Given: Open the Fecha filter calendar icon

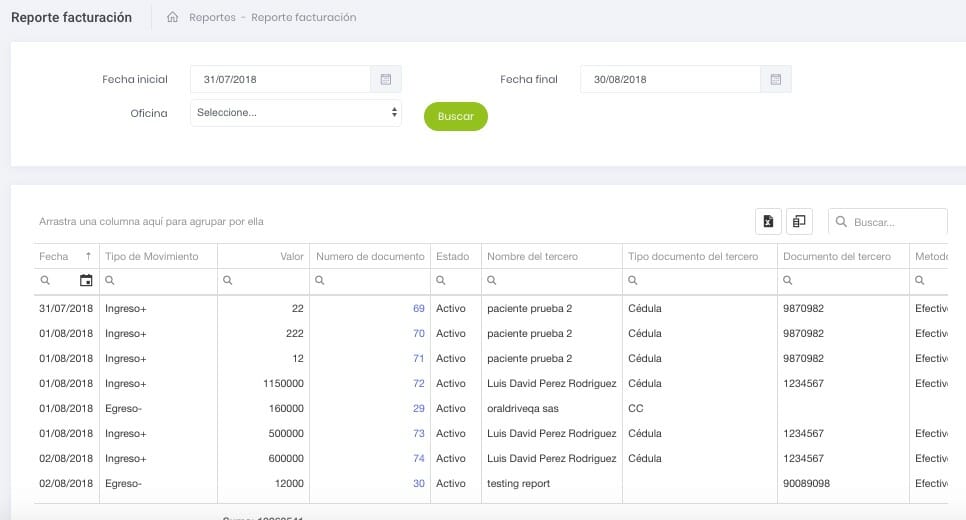Looking at the screenshot, I should point(86,281).
